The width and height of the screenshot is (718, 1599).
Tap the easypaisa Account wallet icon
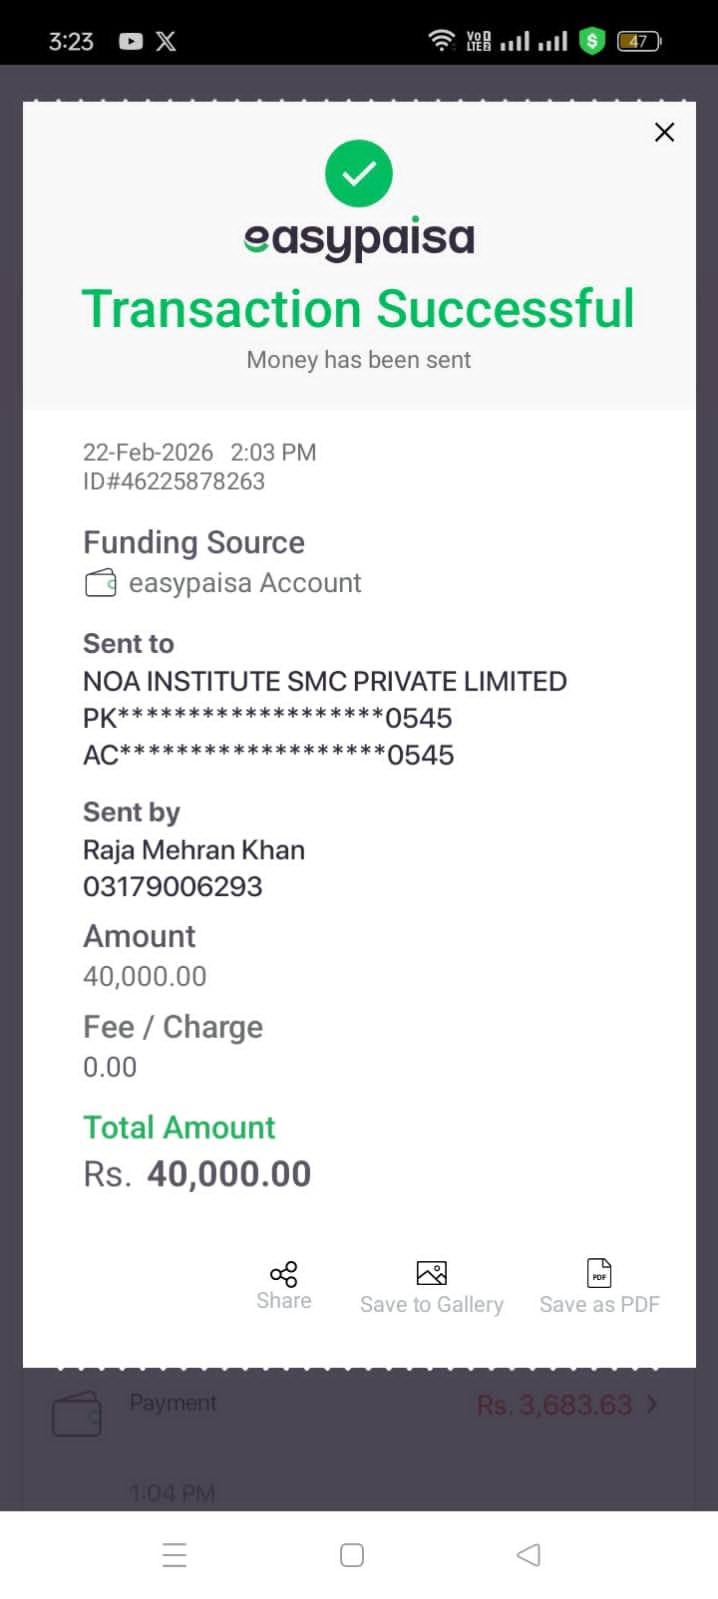[101, 583]
